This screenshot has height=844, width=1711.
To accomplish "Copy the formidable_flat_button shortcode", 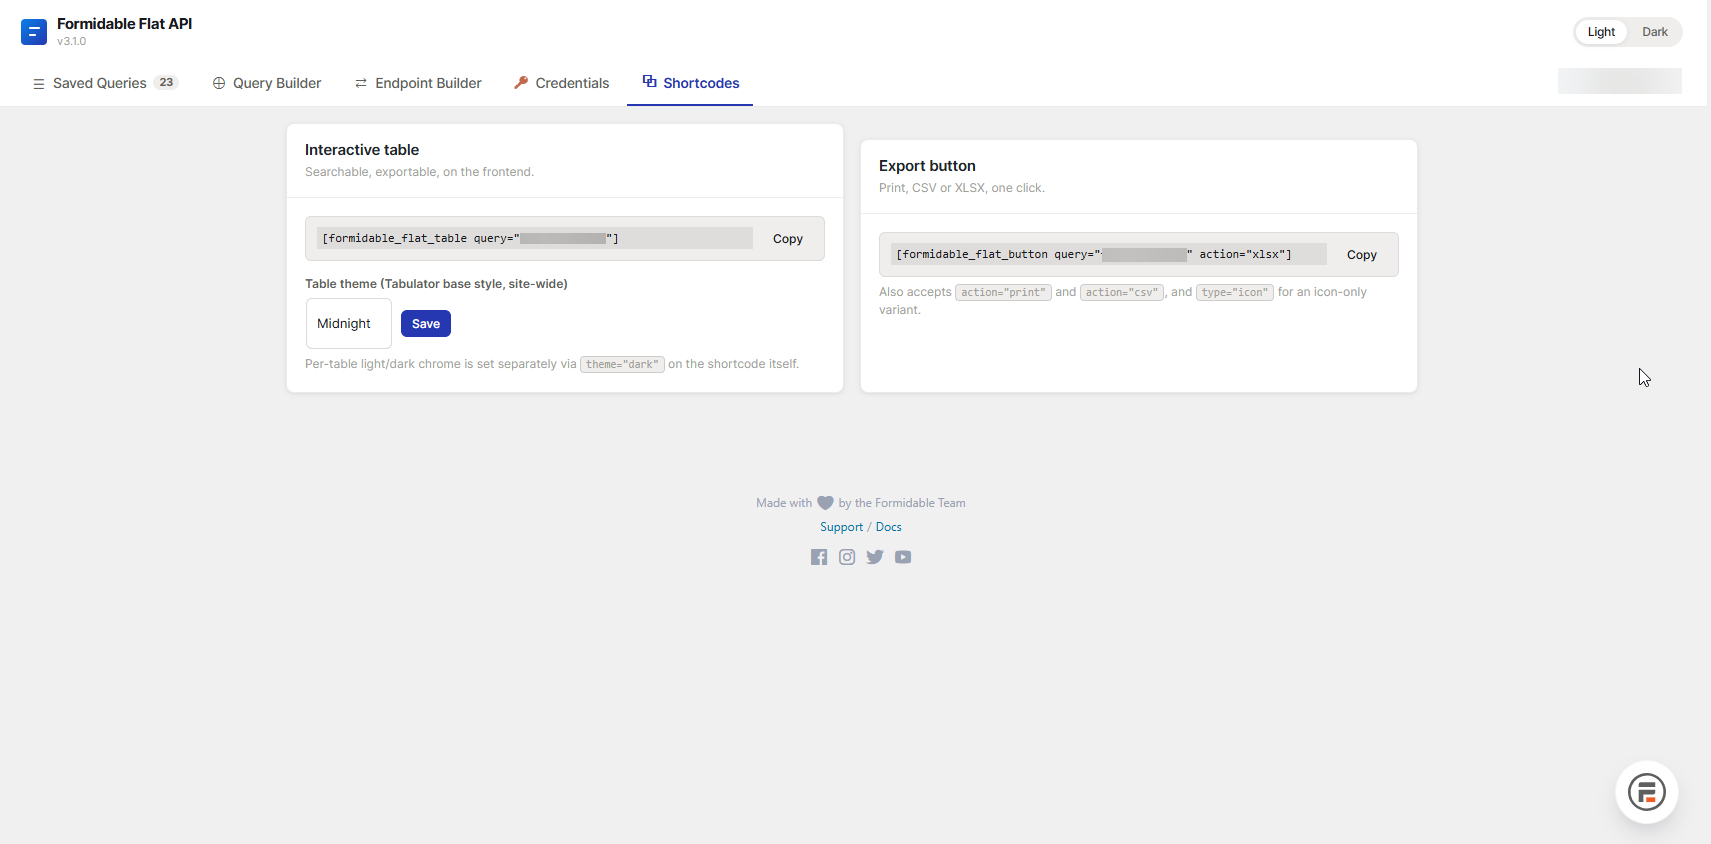I will click(x=1362, y=255).
